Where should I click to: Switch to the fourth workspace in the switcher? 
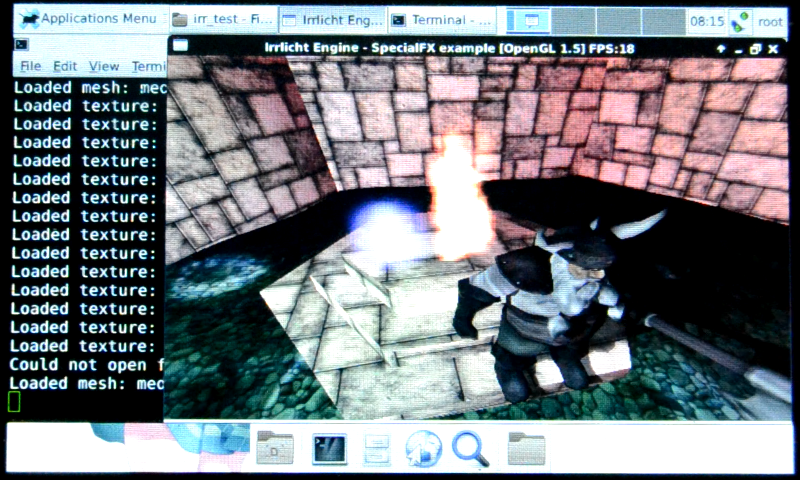coord(663,21)
